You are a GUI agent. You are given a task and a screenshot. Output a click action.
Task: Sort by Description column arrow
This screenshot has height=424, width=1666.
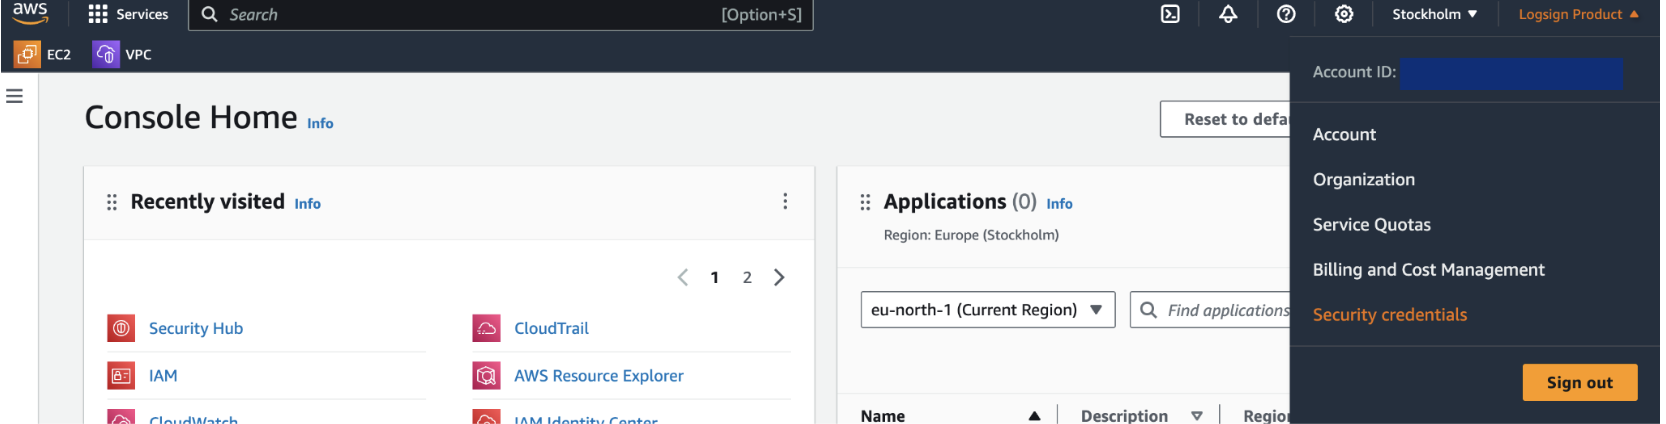coord(1197,416)
